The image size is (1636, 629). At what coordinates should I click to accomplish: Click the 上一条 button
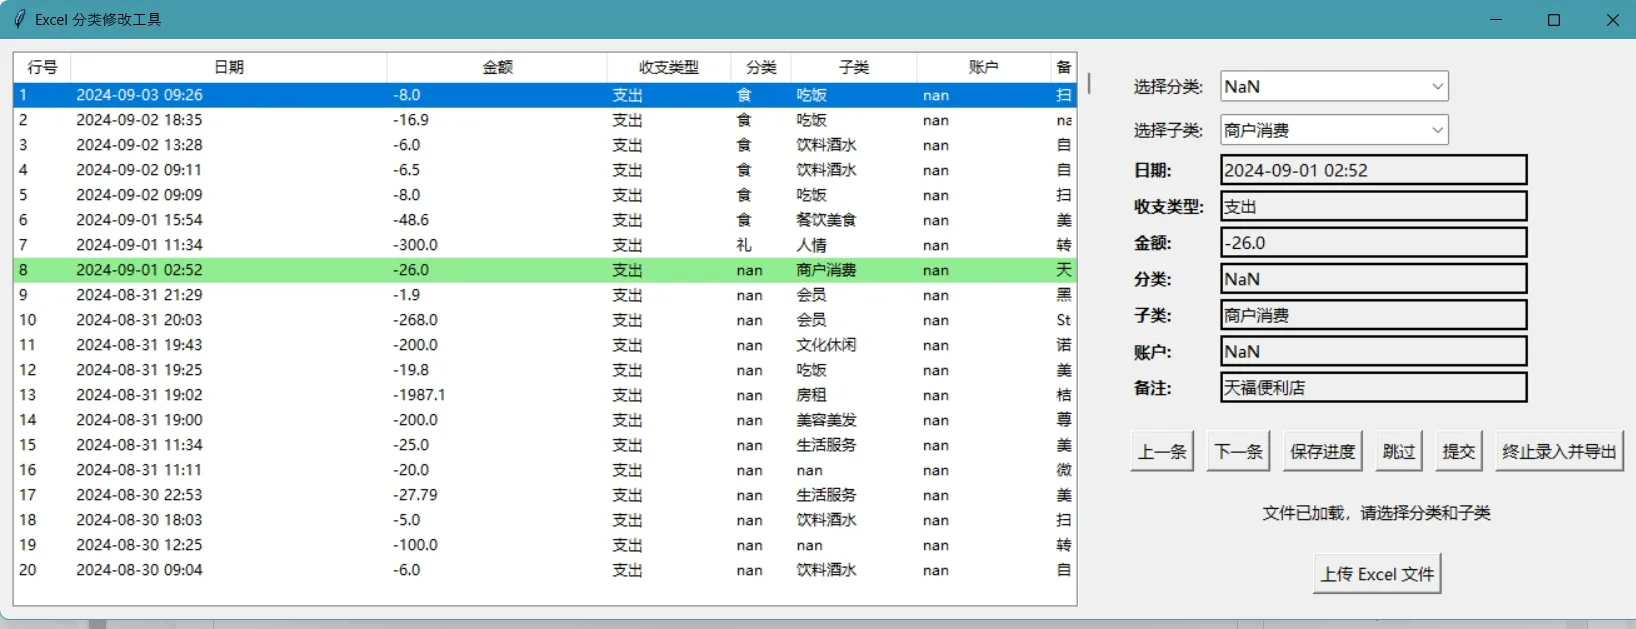(1162, 452)
